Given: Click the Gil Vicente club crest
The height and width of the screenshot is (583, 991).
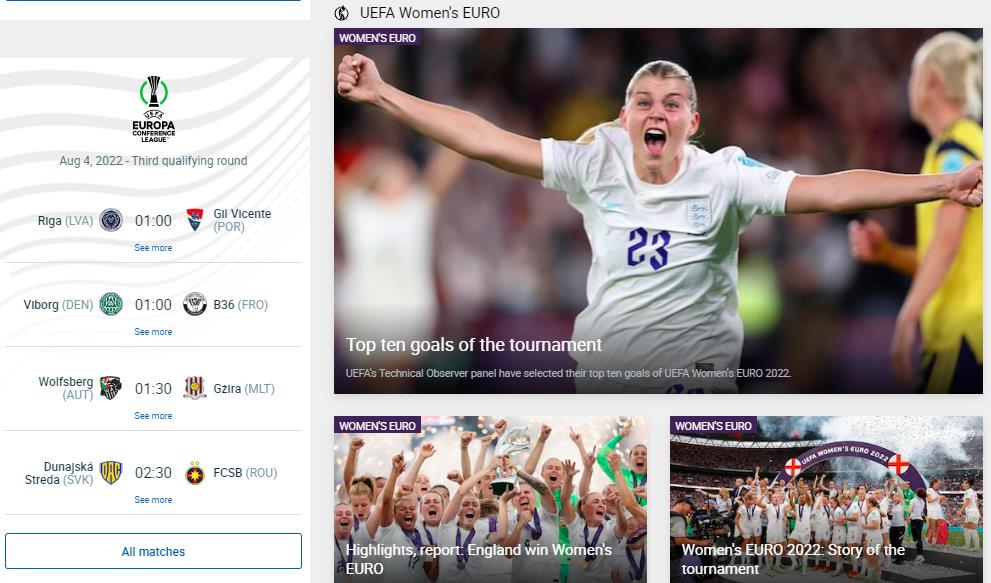Looking at the screenshot, I should coord(195,220).
